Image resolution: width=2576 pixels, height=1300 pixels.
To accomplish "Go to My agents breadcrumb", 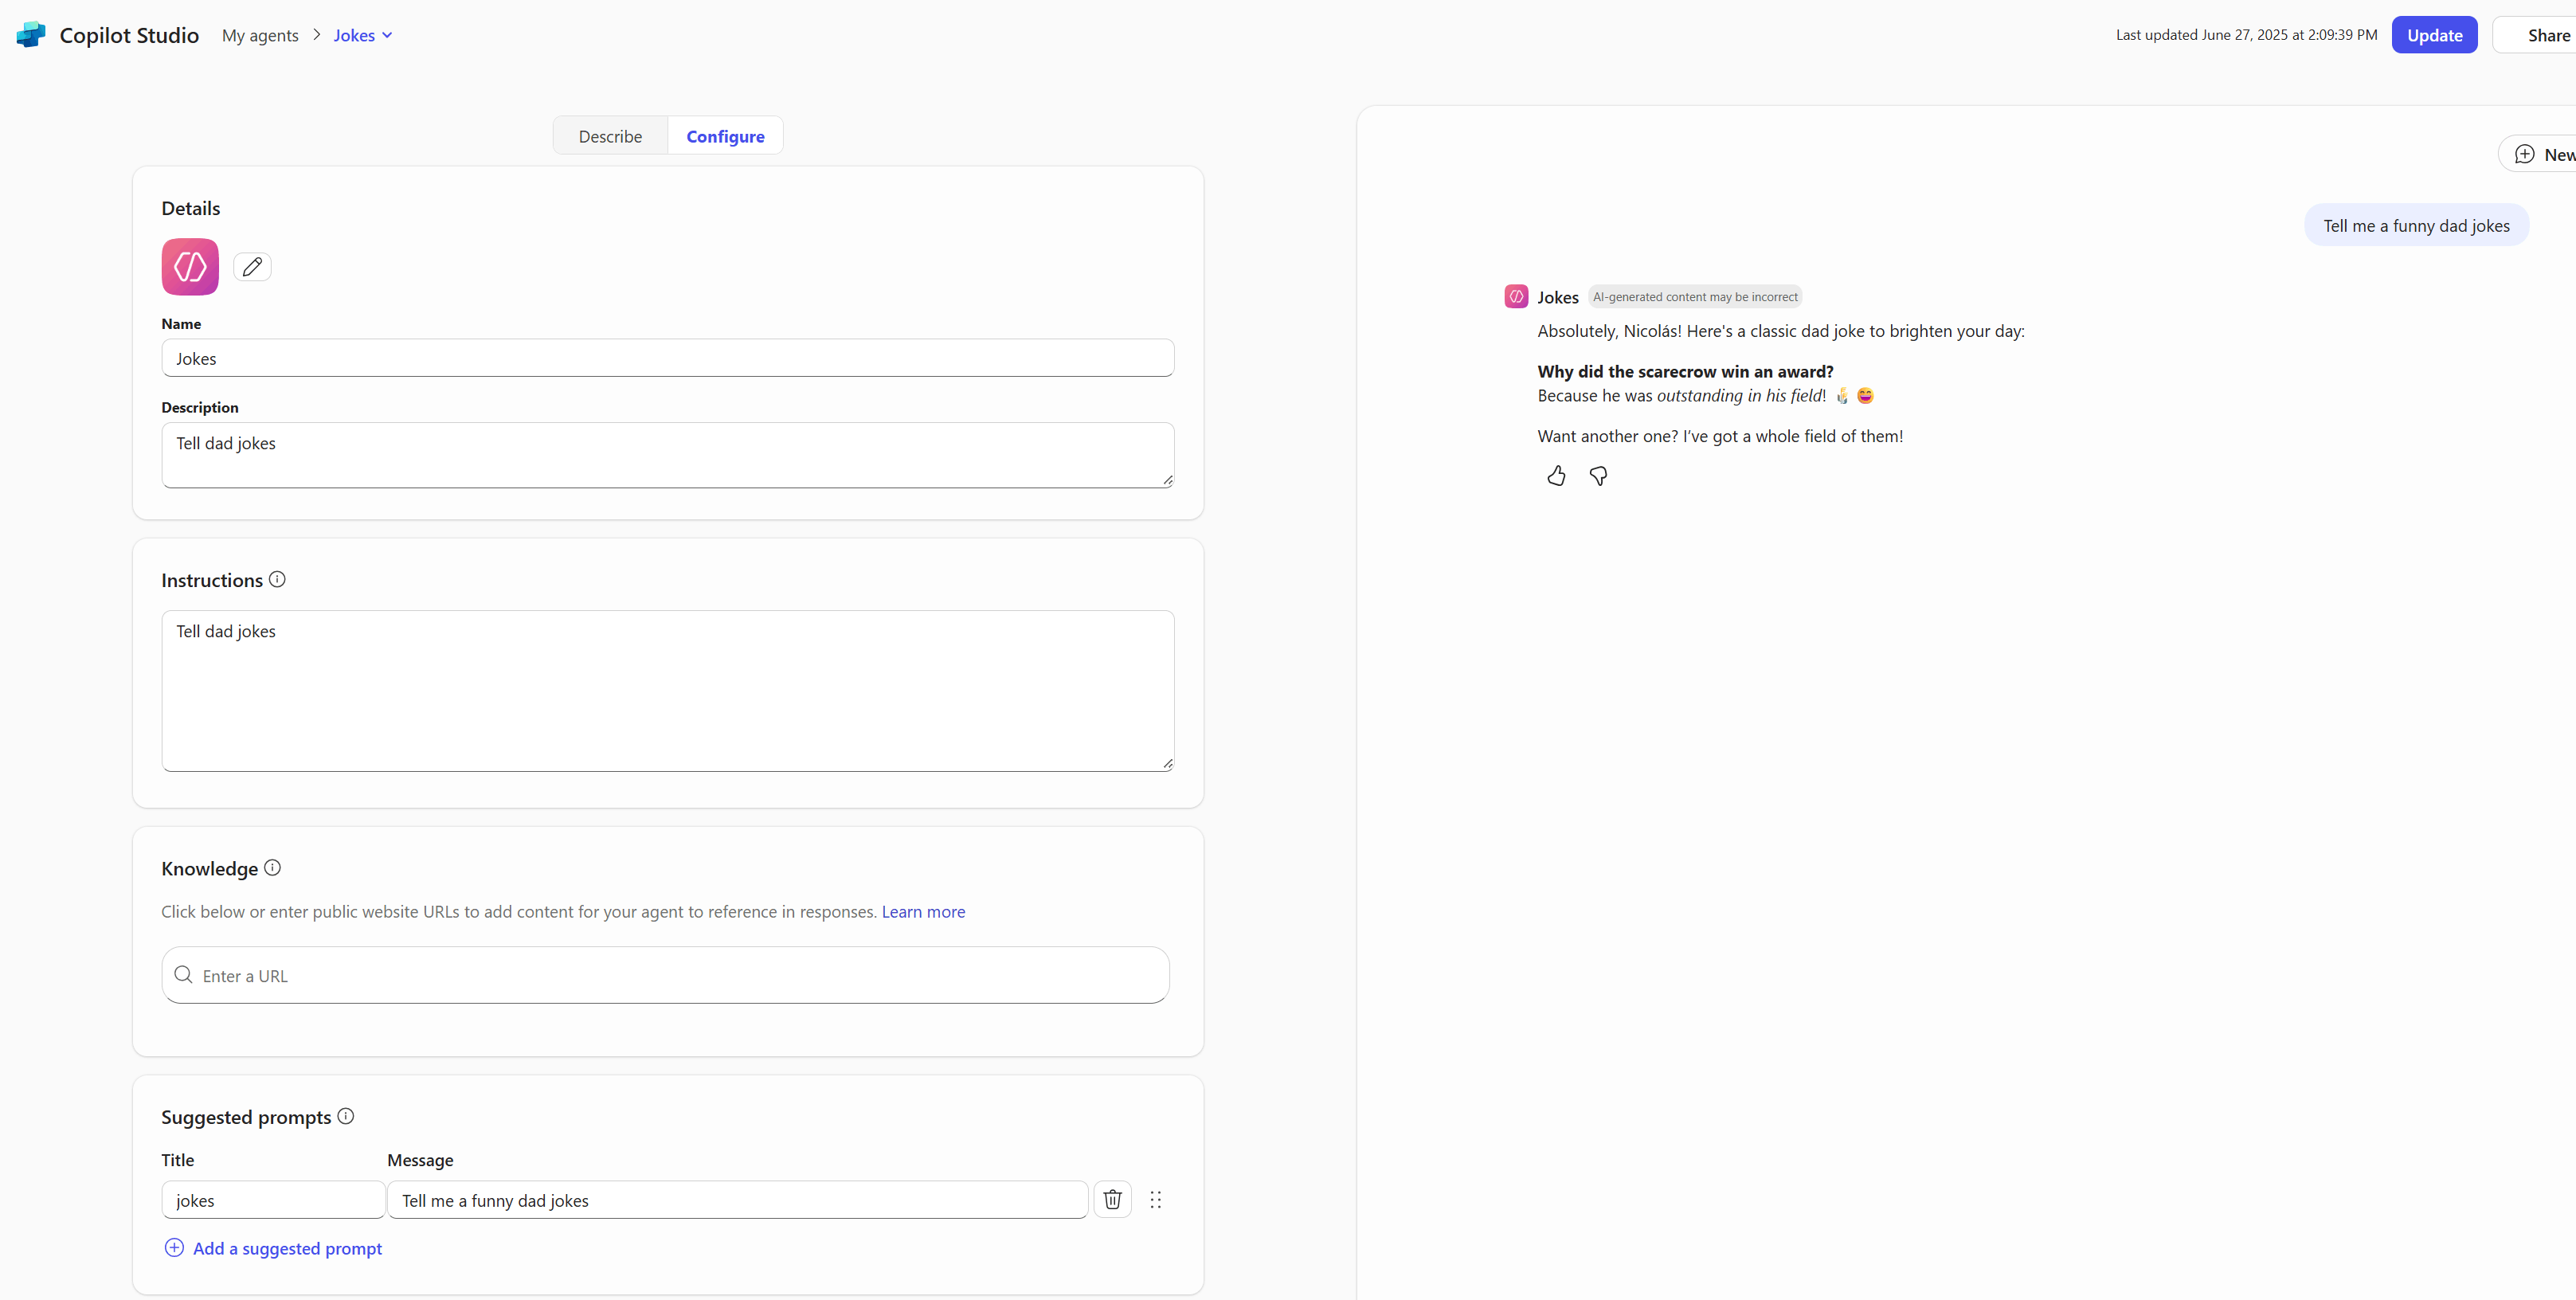I will 260,36.
